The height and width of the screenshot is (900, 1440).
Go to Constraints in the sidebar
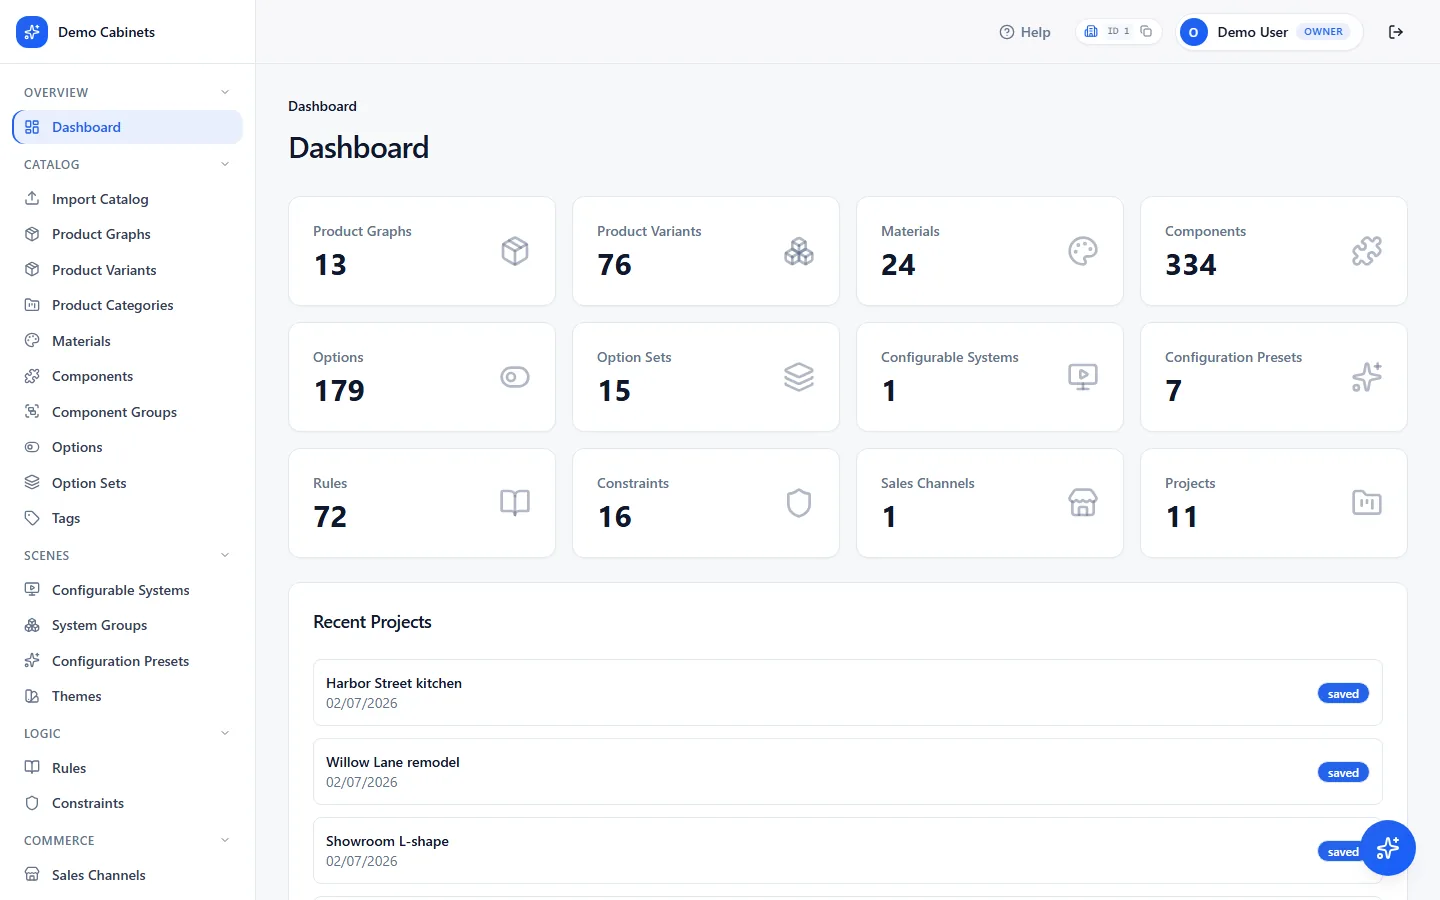coord(127,803)
